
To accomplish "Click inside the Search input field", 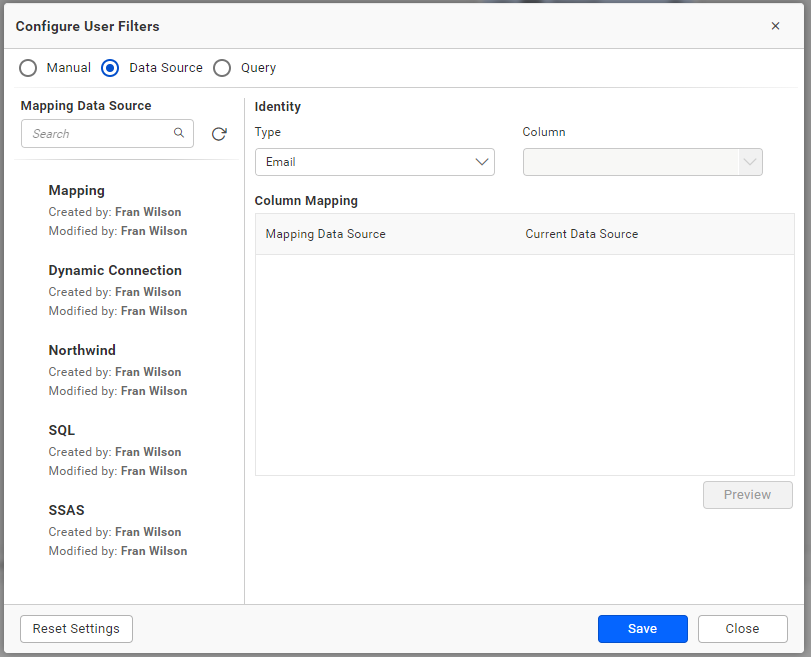I will click(x=95, y=133).
